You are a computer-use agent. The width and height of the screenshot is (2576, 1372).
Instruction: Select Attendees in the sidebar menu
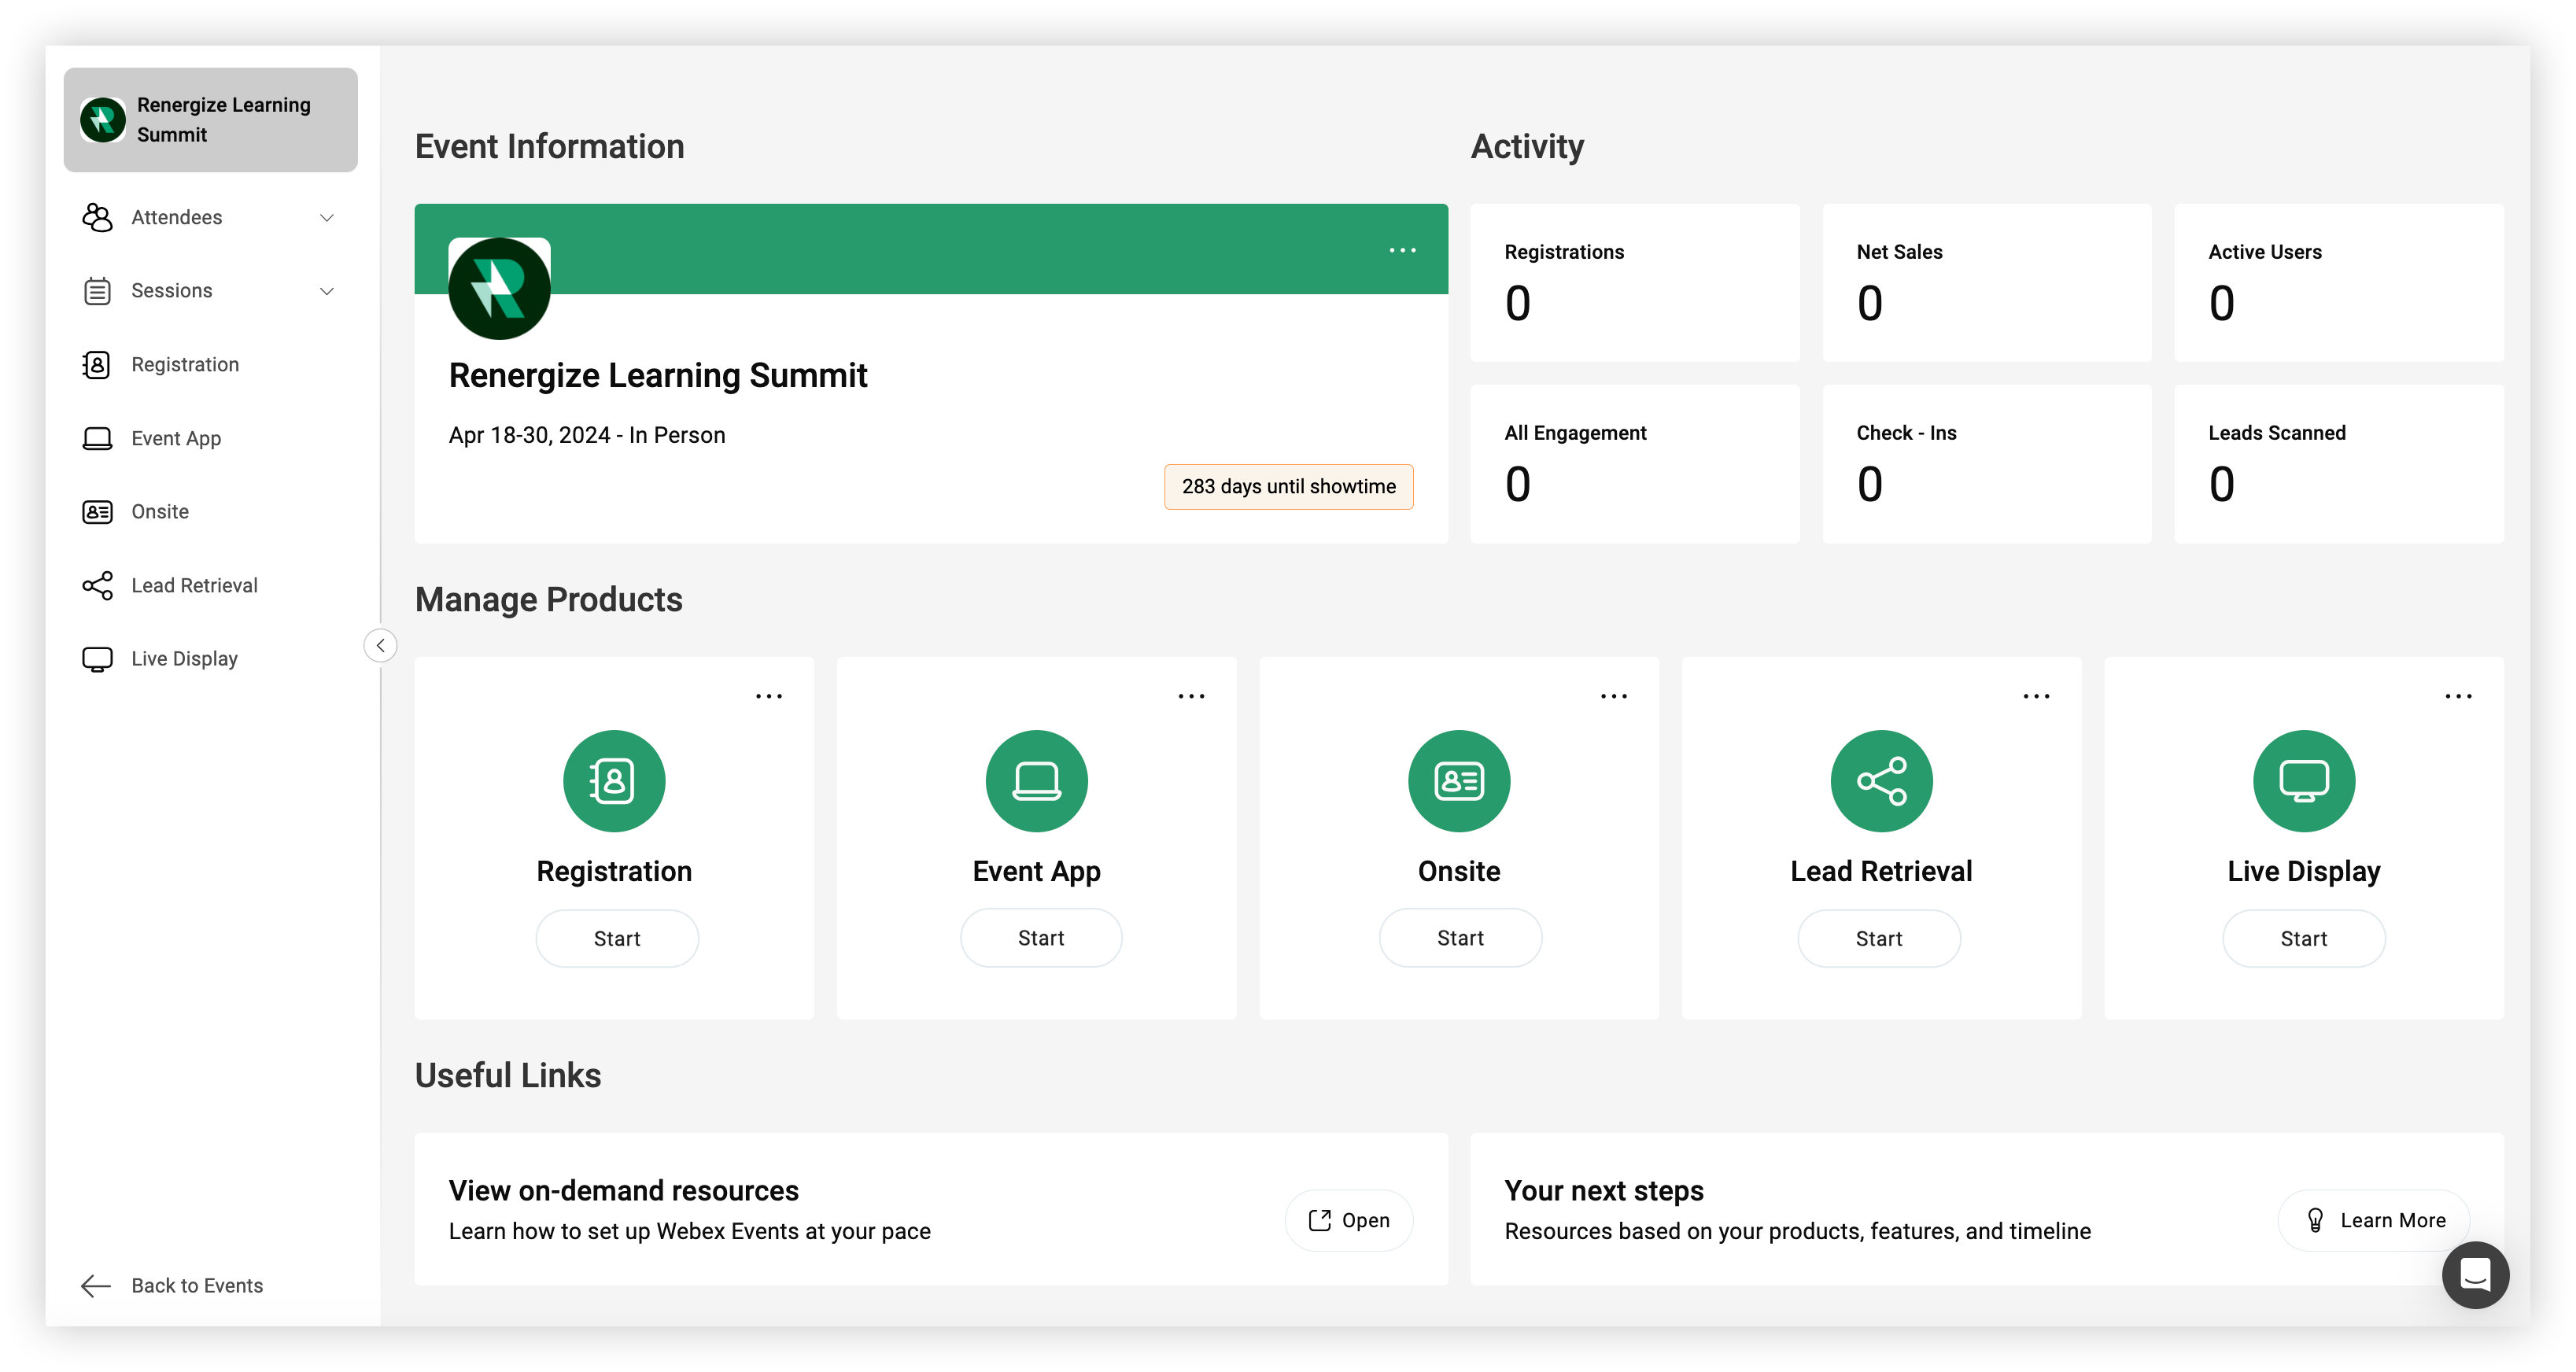pos(210,217)
